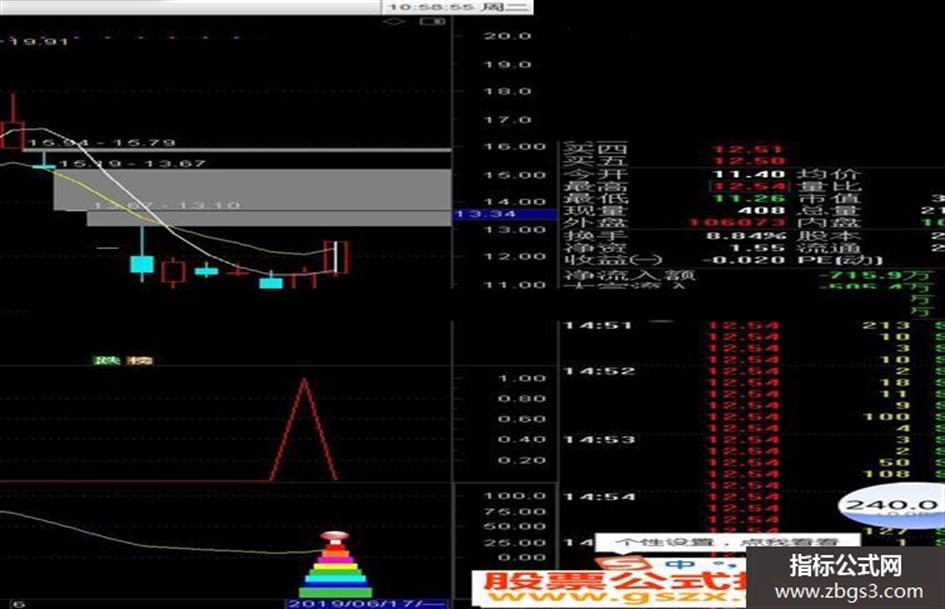The width and height of the screenshot is (945, 609).
Task: Click the 股本 label
Action: [829, 236]
